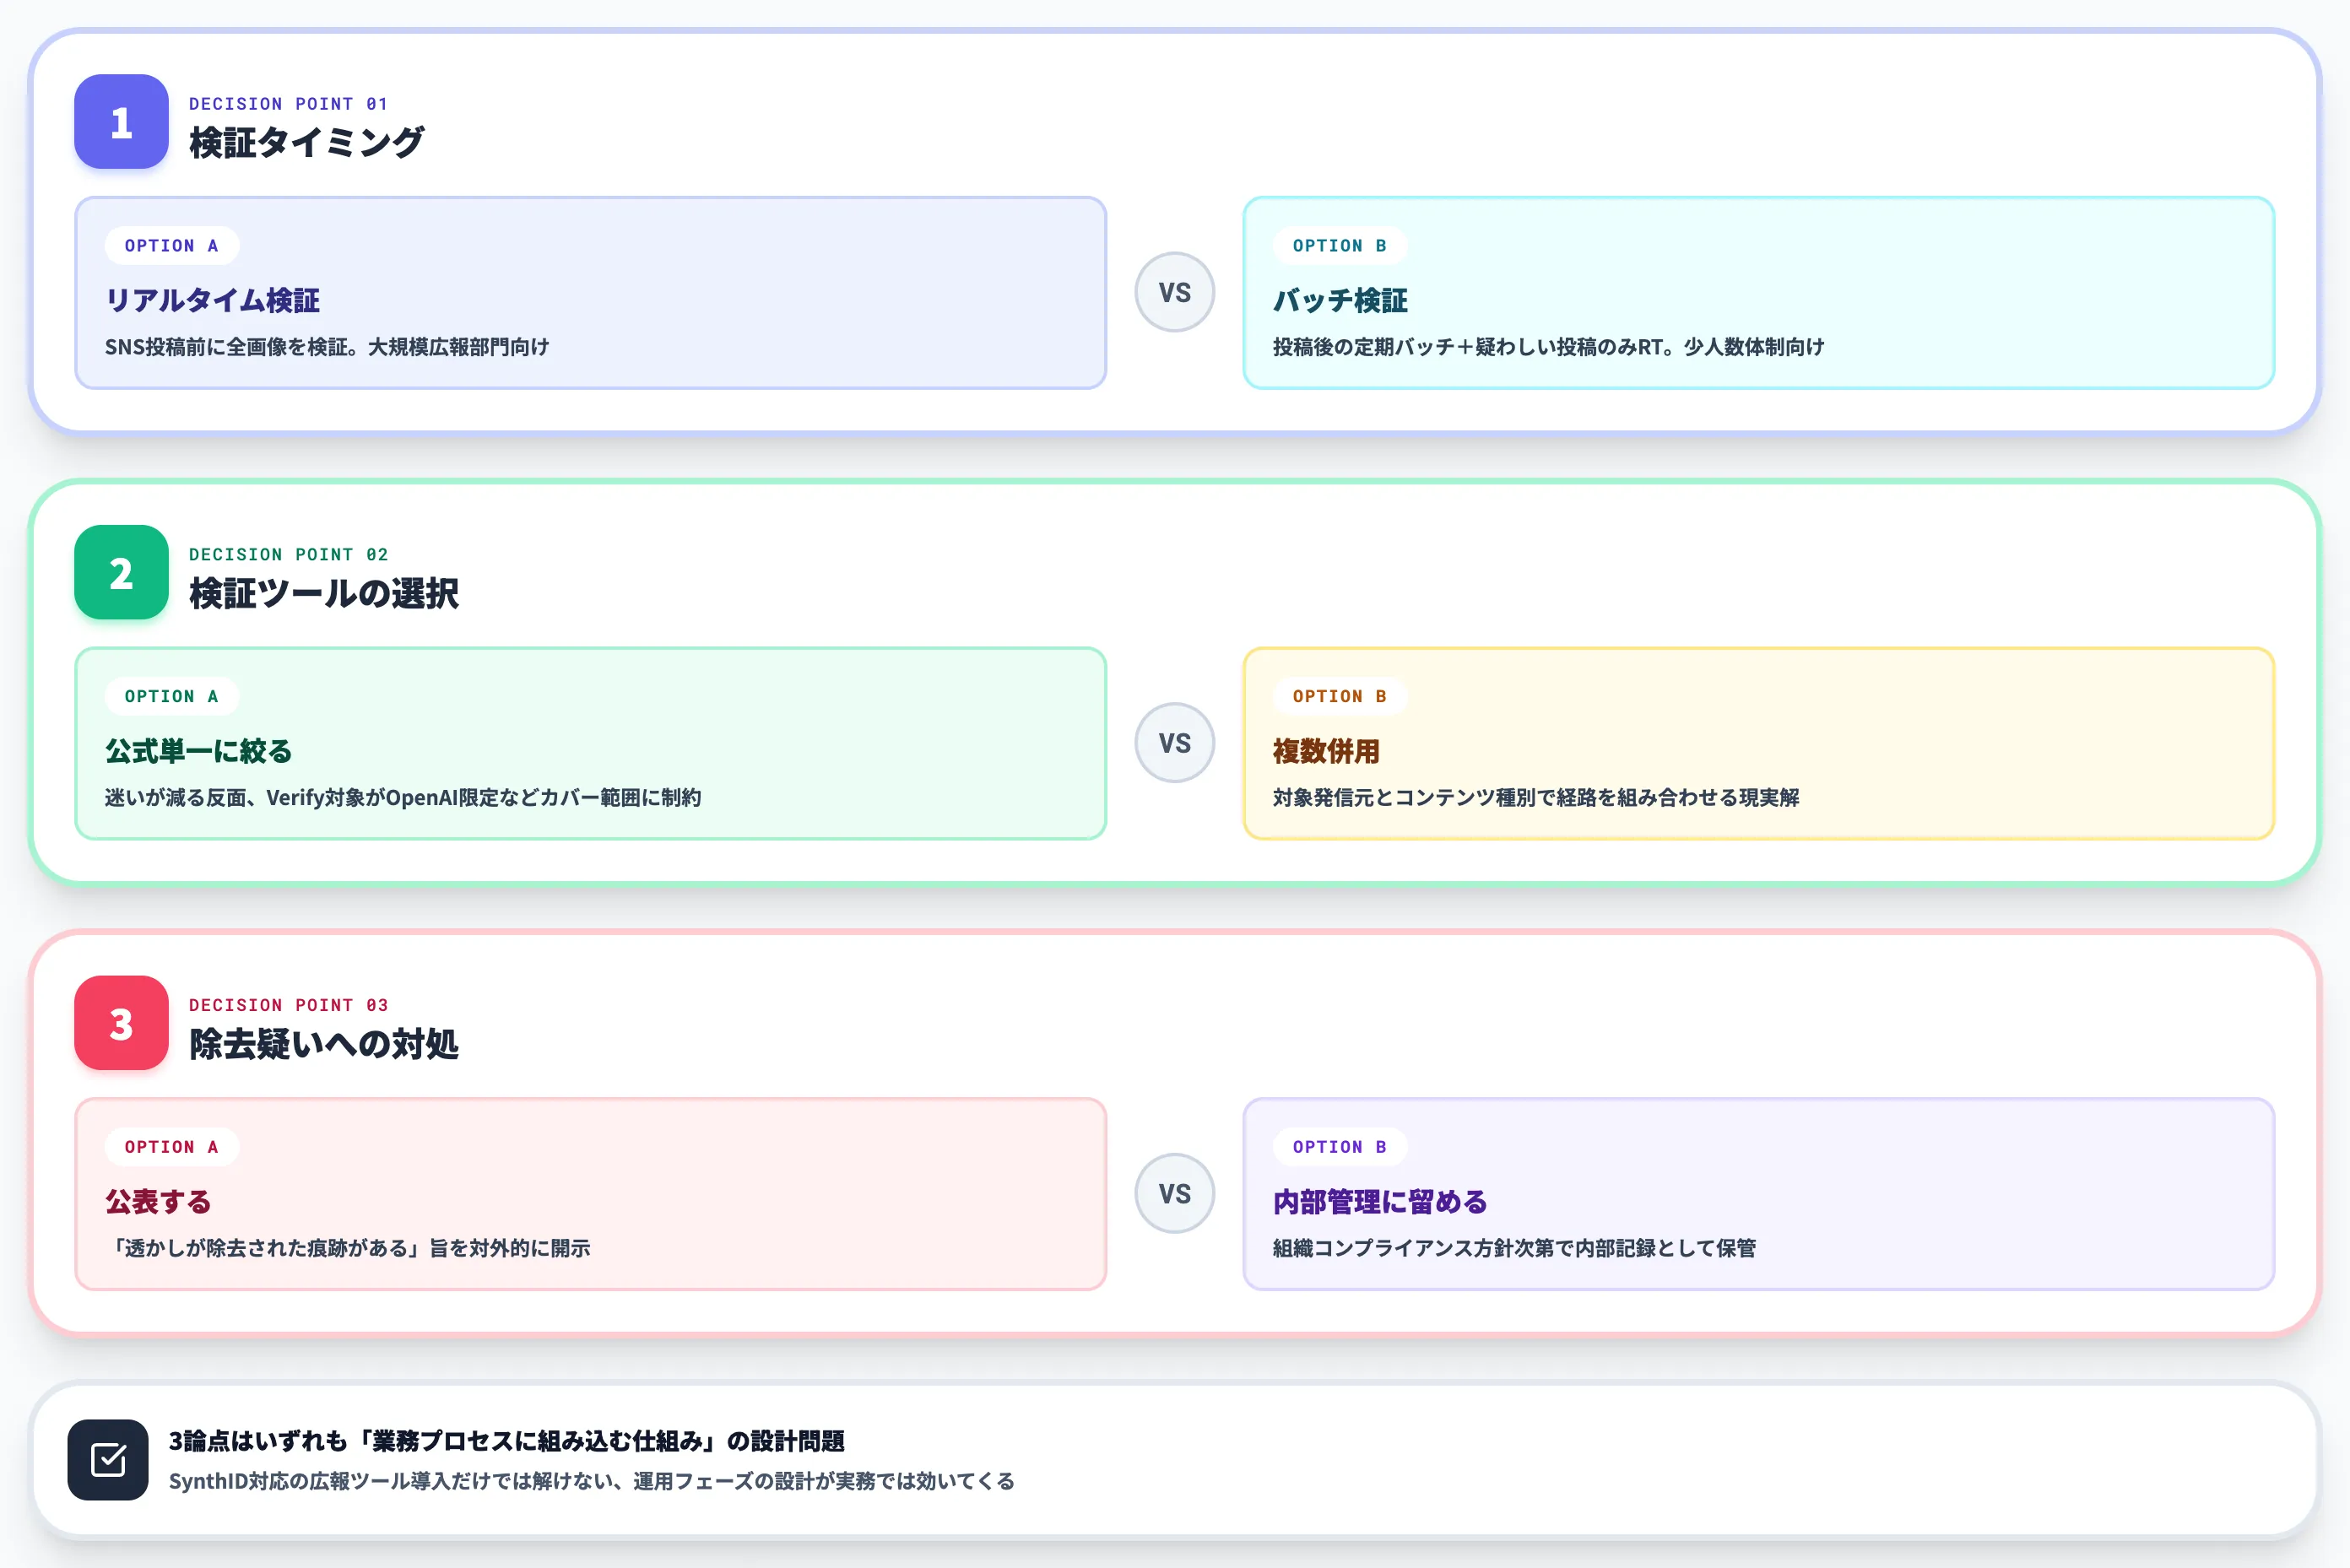Pick the 公表する option title

158,1202
